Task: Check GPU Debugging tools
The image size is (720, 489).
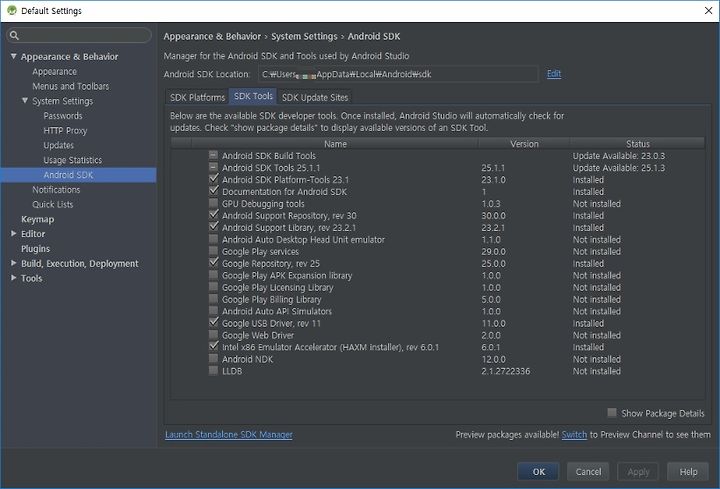Action: click(213, 203)
